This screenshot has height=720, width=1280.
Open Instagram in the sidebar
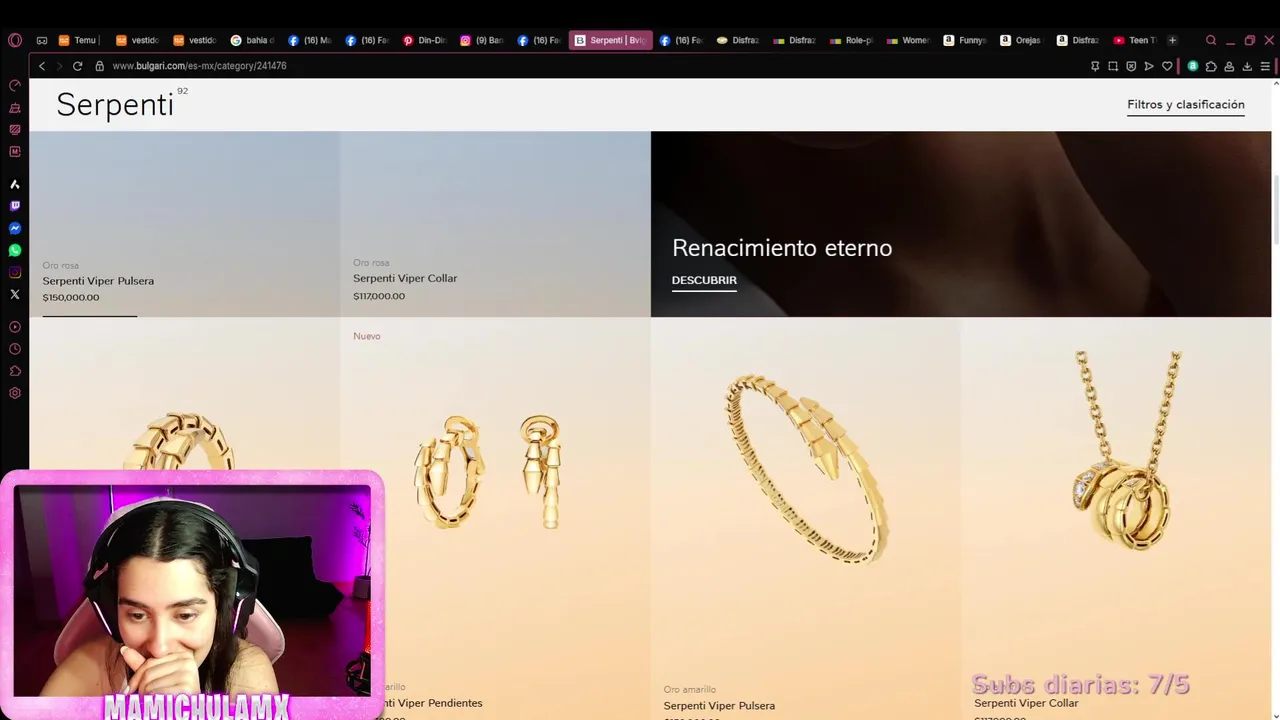(14, 272)
